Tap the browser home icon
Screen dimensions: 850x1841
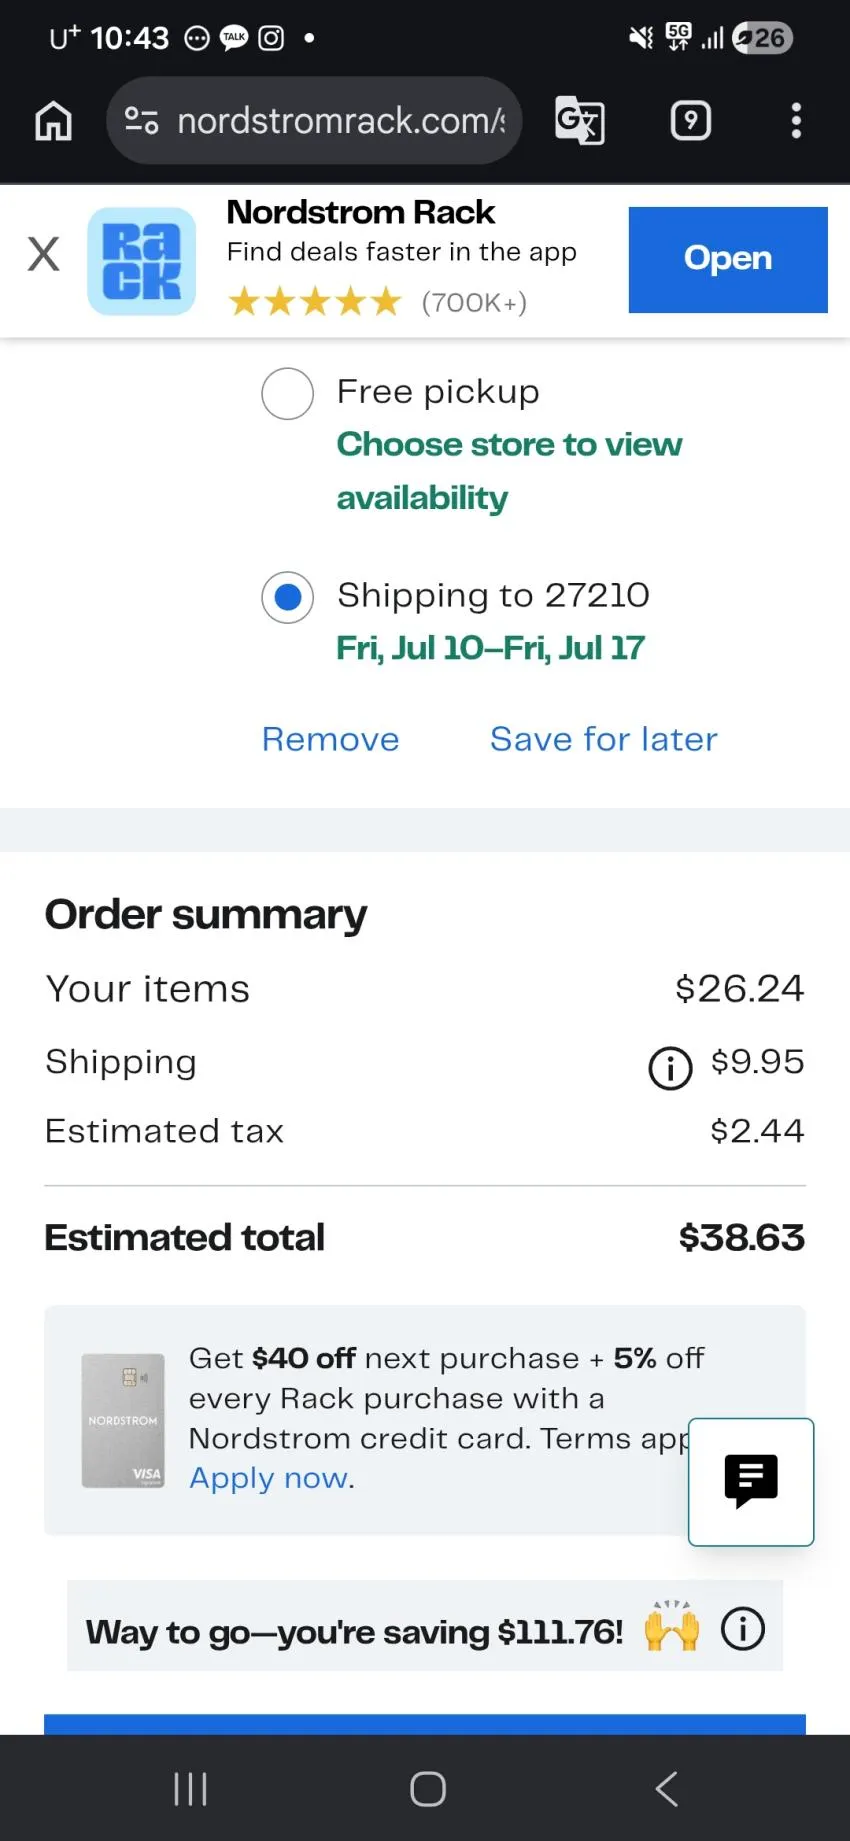[x=54, y=121]
